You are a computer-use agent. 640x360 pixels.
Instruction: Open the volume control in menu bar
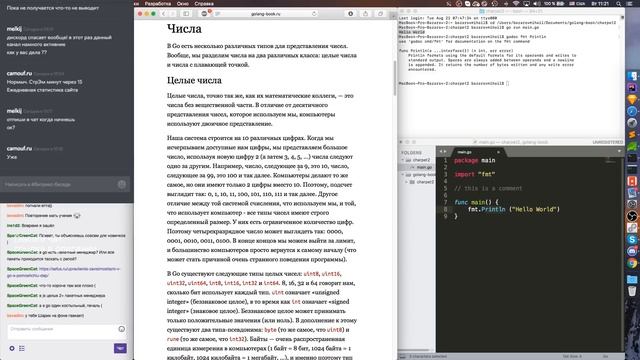537,3
